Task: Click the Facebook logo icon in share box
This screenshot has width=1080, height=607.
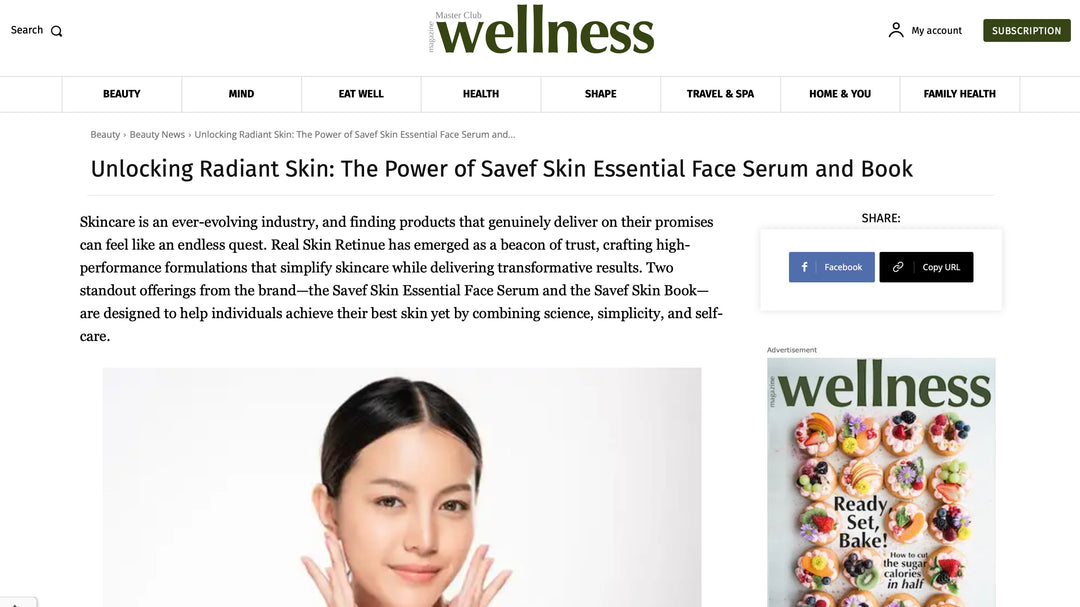Action: pos(804,267)
